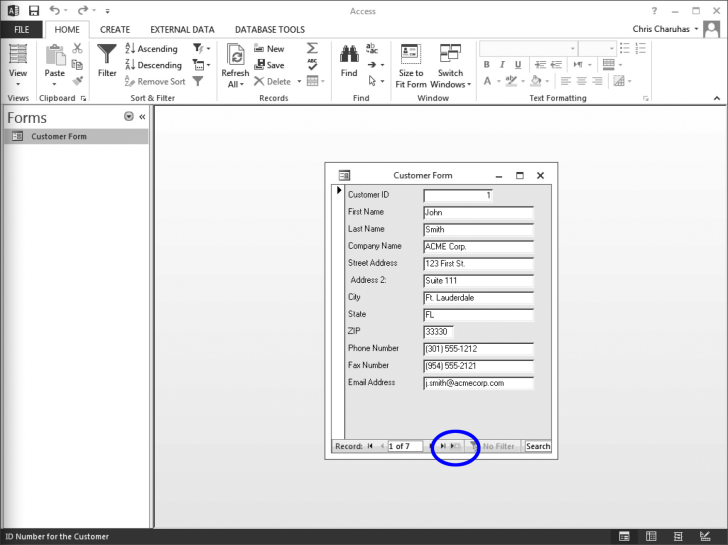Click the Descending sort button
This screenshot has height=545, width=728.
coord(153,65)
